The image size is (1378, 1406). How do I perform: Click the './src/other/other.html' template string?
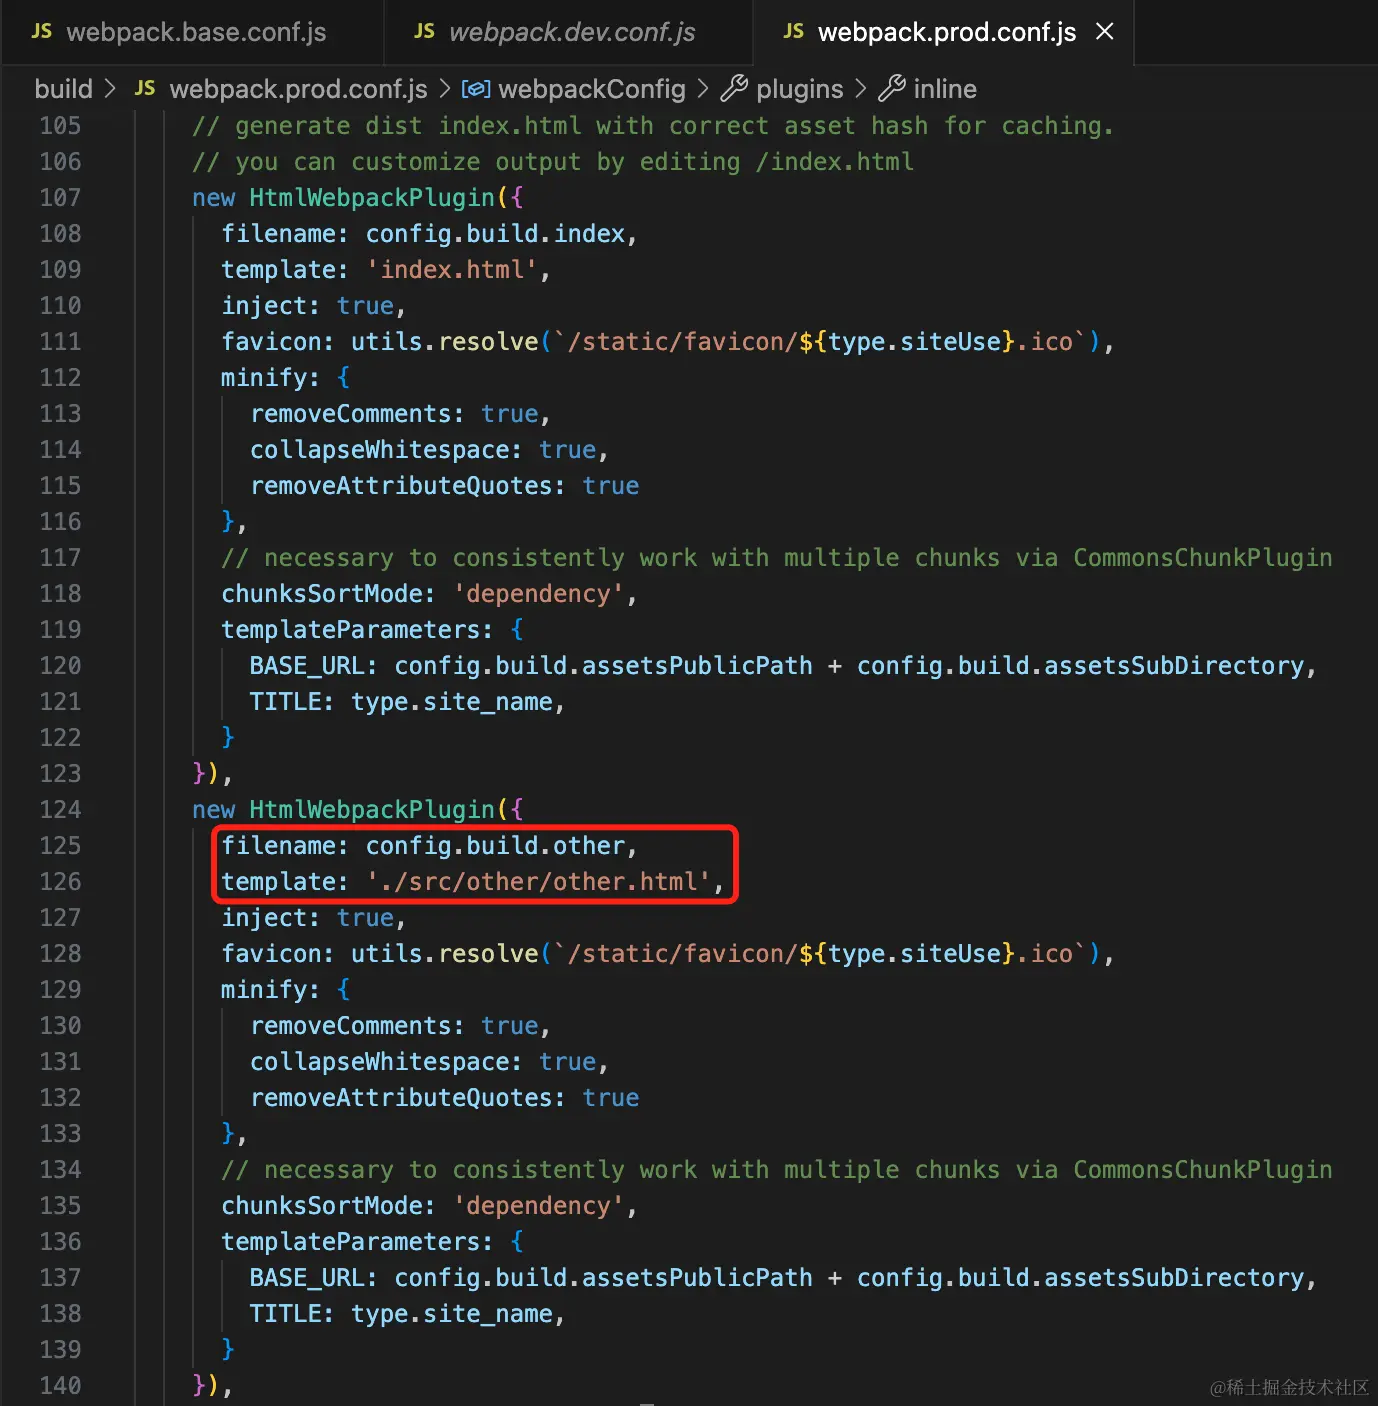point(539,882)
